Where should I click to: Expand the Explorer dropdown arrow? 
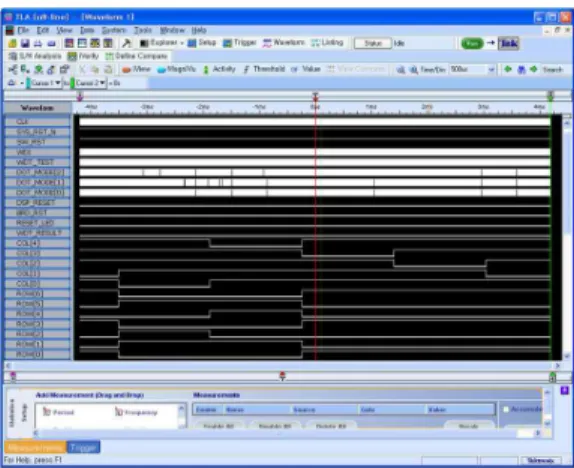182,43
